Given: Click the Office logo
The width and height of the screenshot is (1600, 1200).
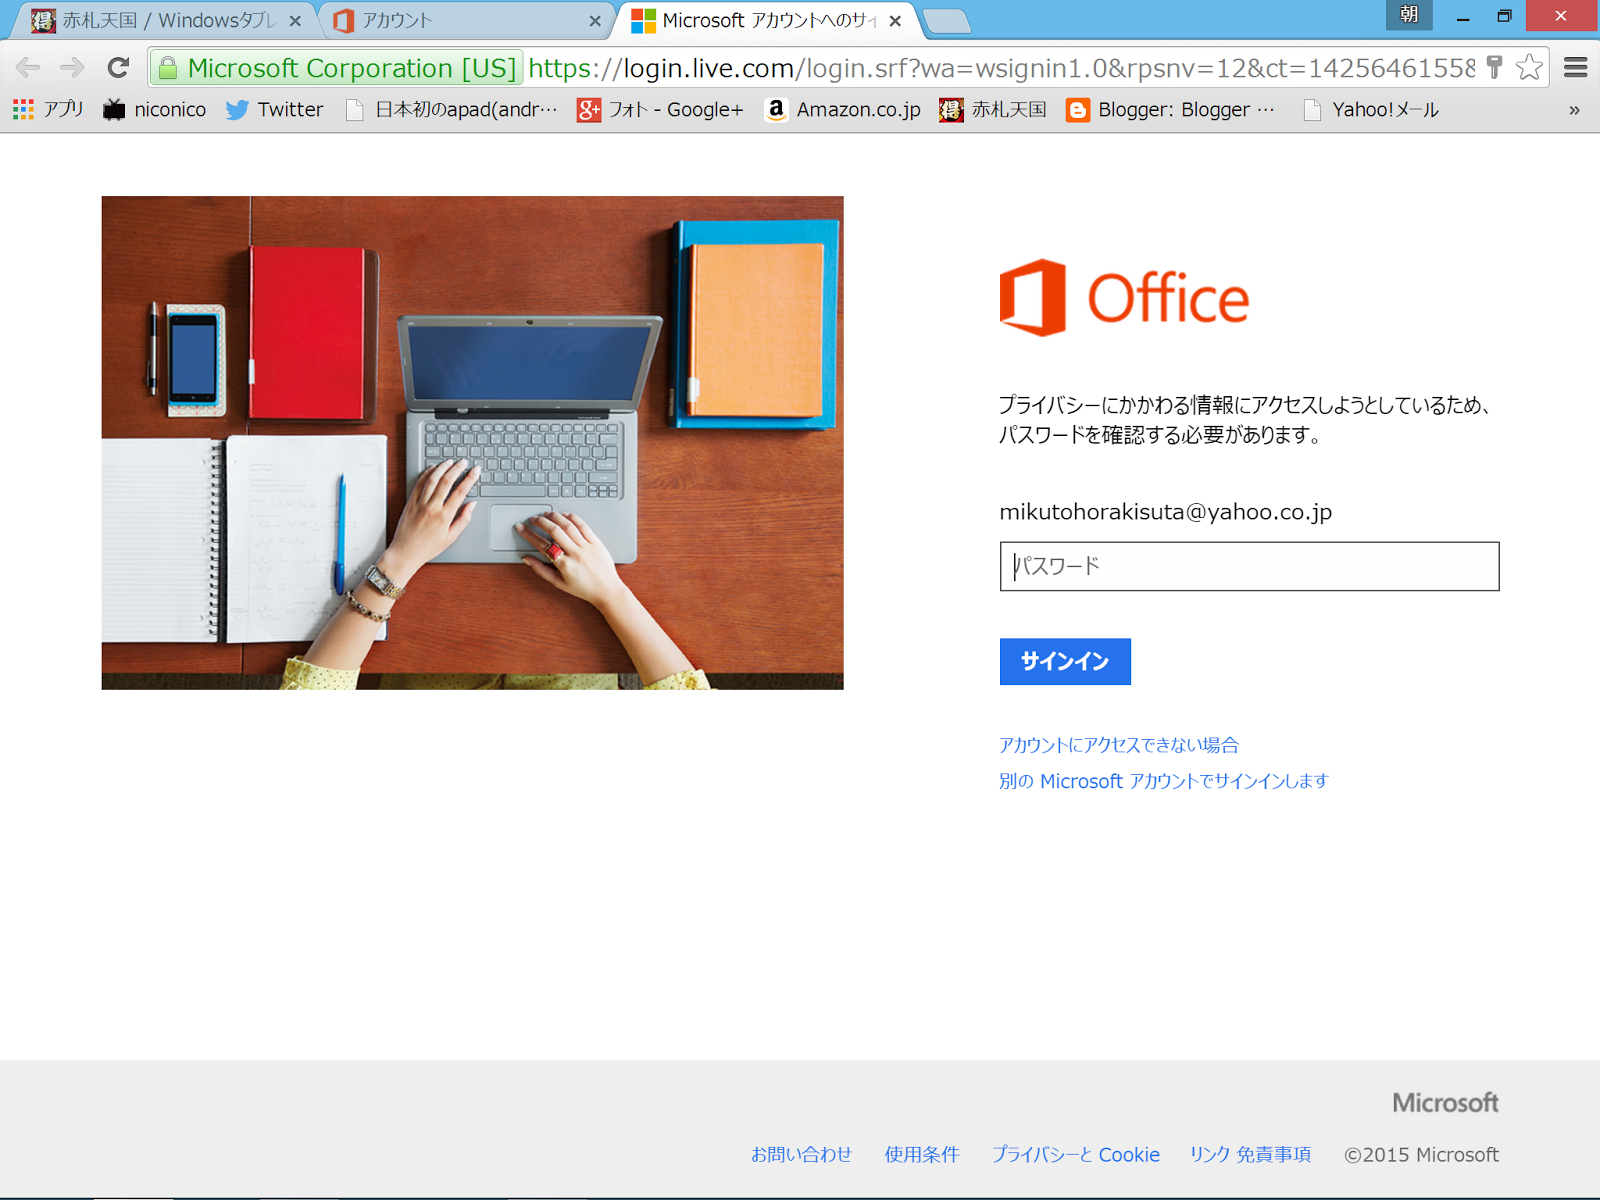Looking at the screenshot, I should [x=1124, y=298].
